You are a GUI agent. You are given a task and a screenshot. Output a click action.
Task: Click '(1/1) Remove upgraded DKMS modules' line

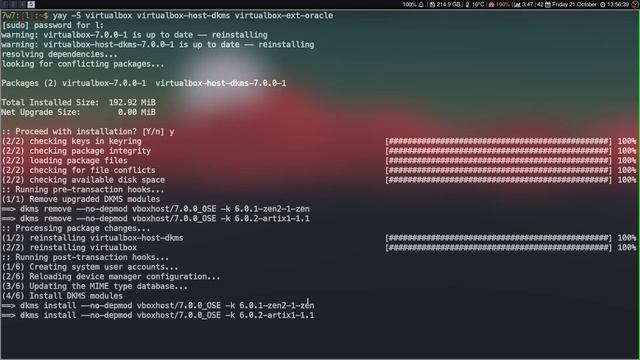(x=80, y=199)
